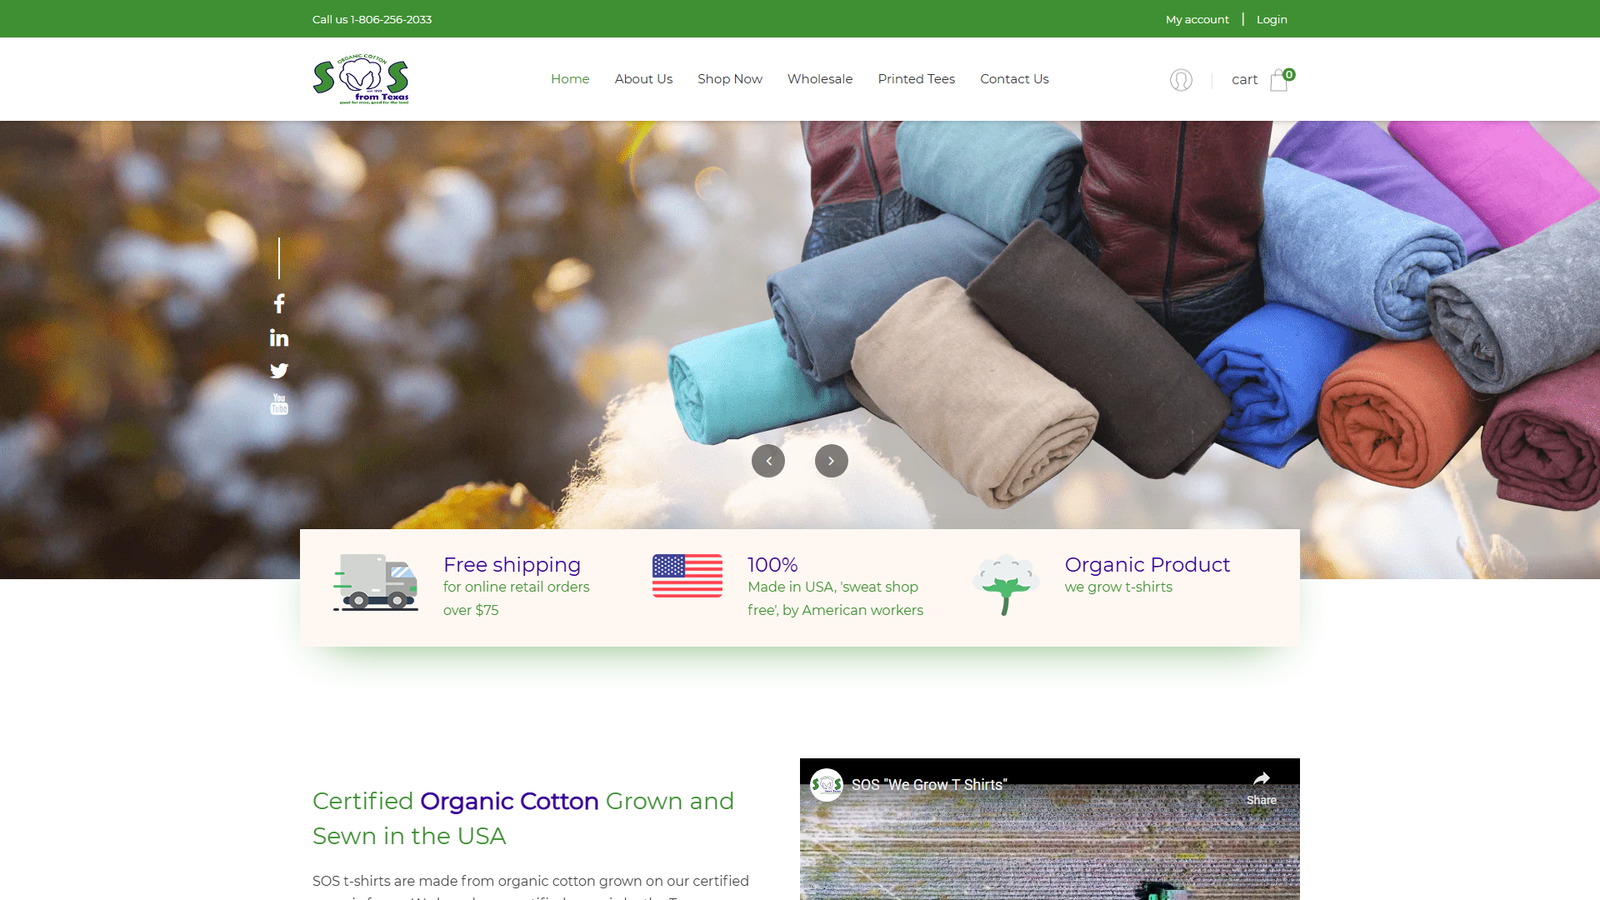The width and height of the screenshot is (1600, 900).
Task: Open the shopping bag cart icon
Action: point(1277,81)
